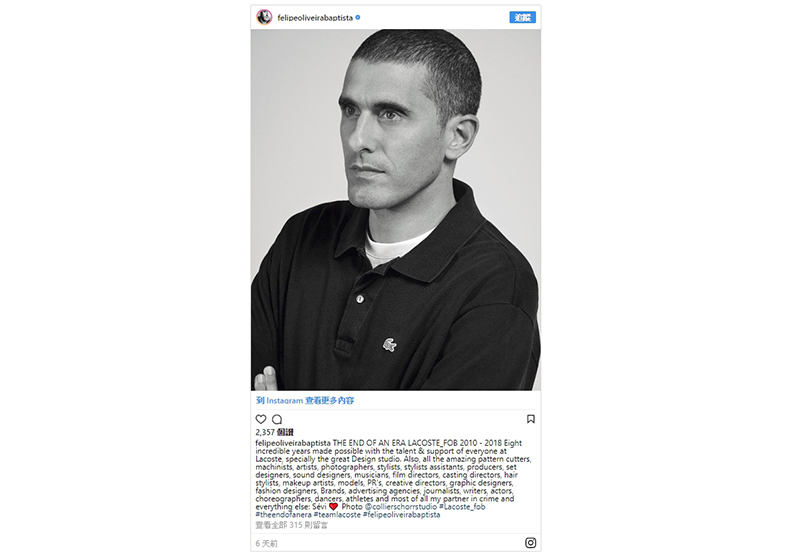
Task: Click the 6 days ago timestamp
Action: pos(266,543)
